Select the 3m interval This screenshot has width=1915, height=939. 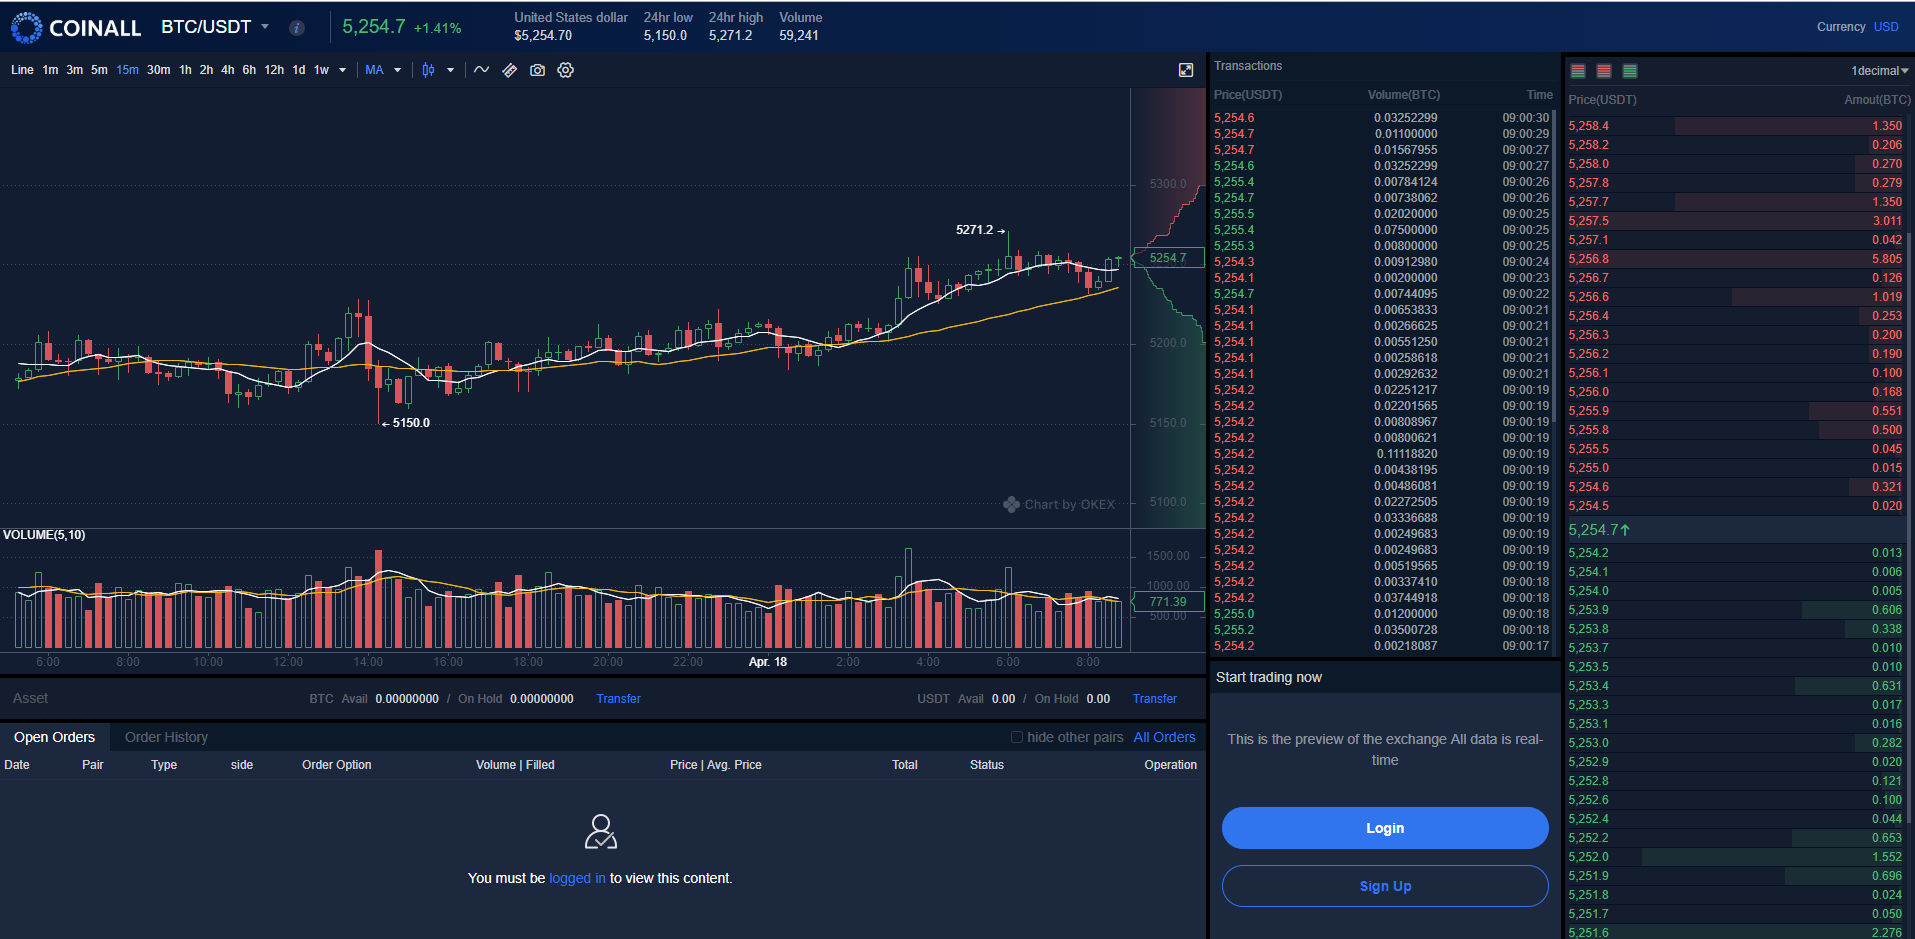pyautogui.click(x=75, y=70)
